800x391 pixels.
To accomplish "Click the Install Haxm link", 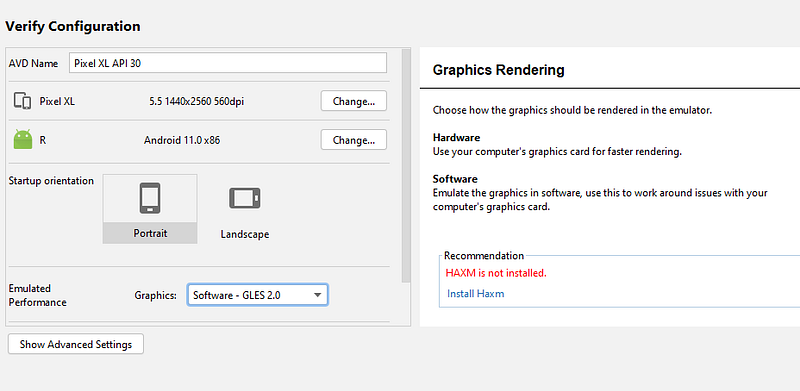I will [476, 294].
